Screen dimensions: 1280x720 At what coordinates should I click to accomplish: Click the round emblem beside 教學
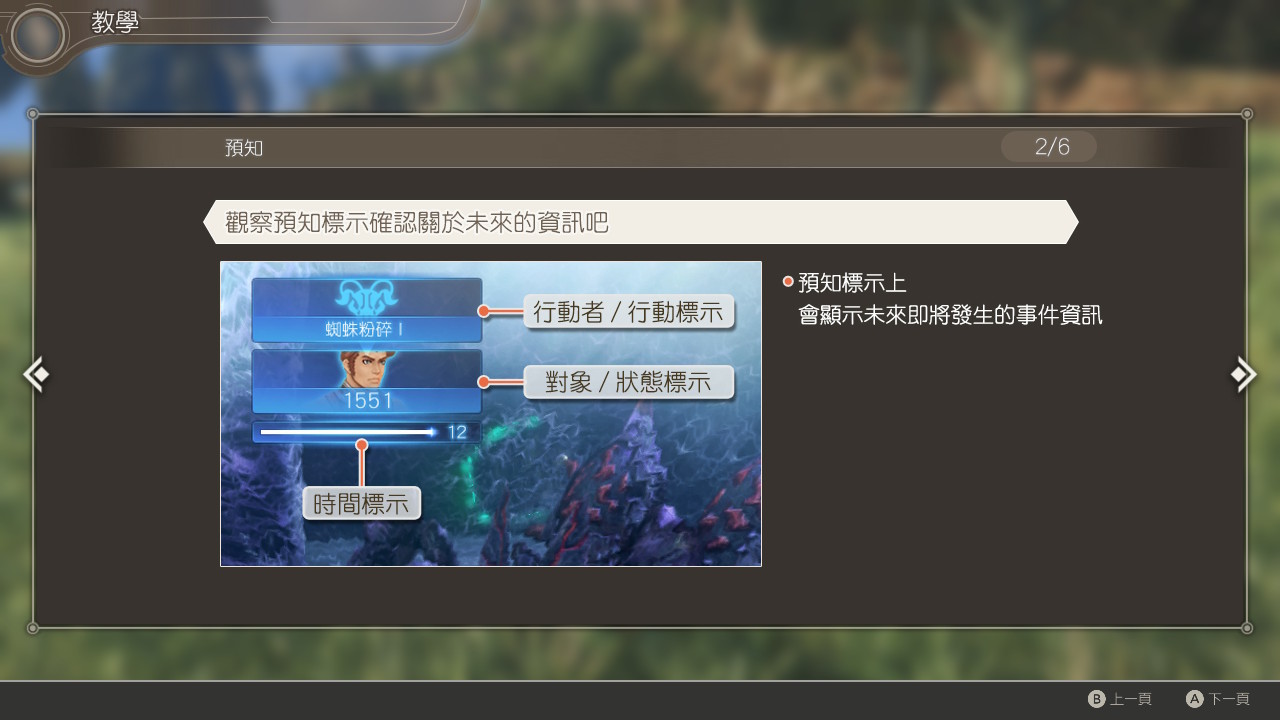(x=38, y=36)
